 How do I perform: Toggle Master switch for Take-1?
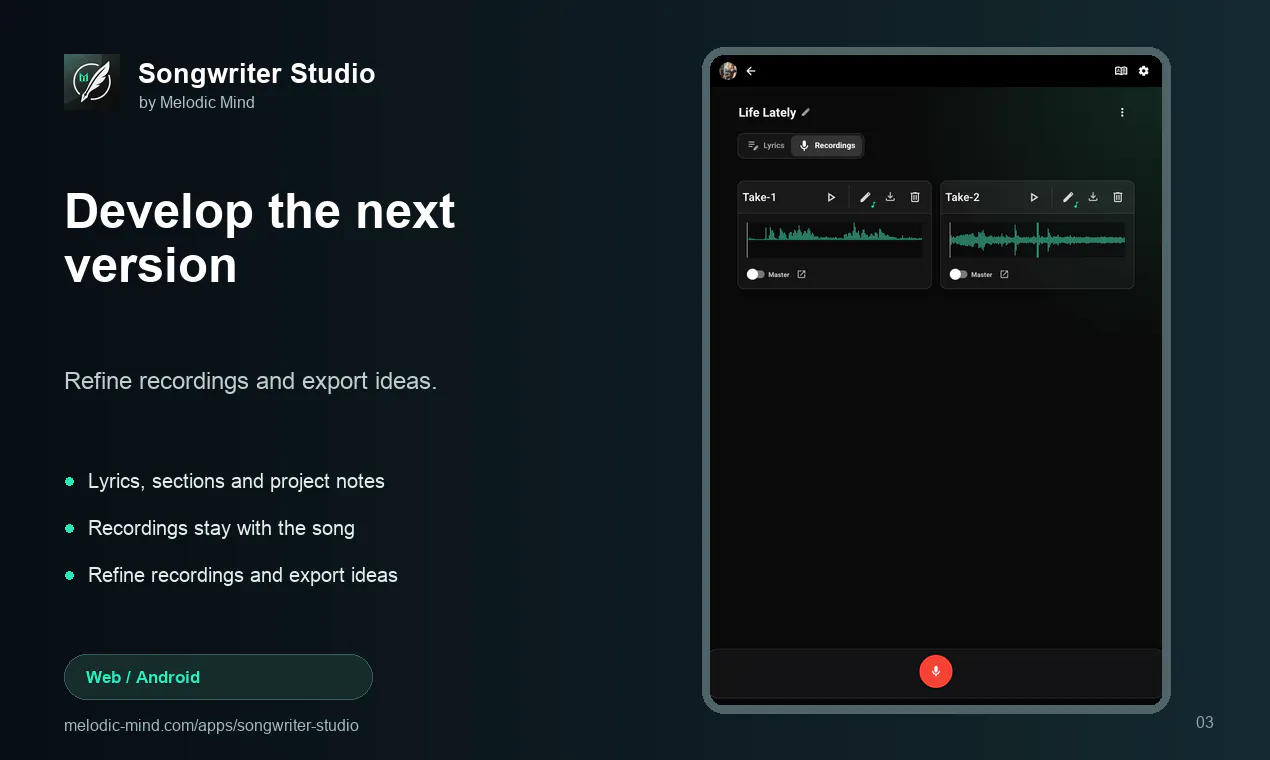click(755, 274)
